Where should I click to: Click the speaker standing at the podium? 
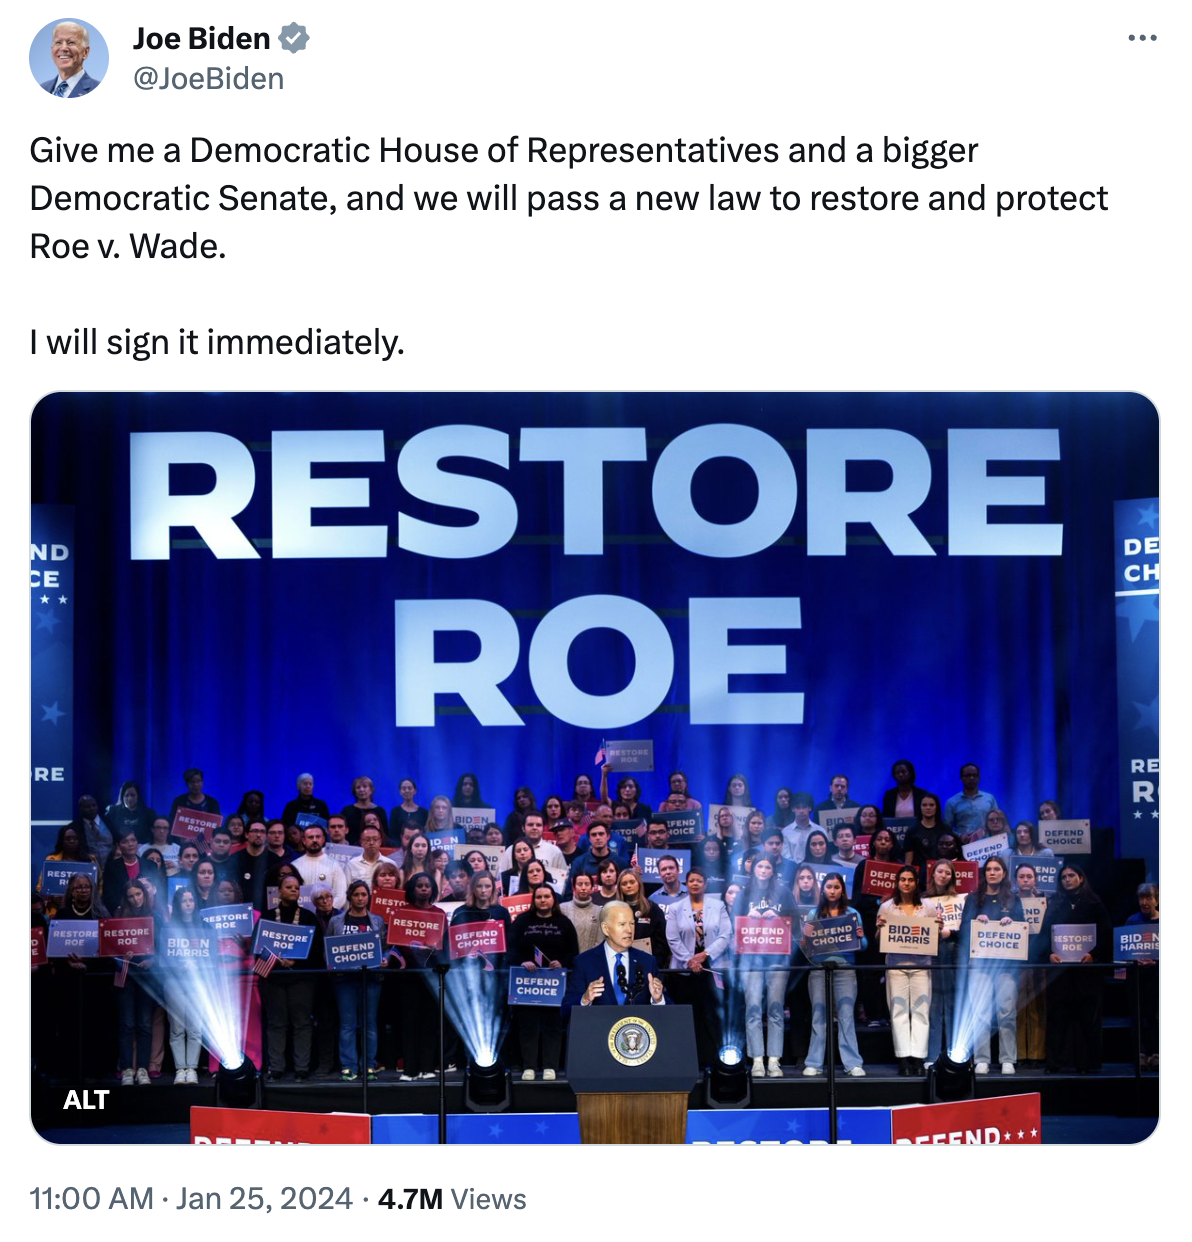coord(621,955)
